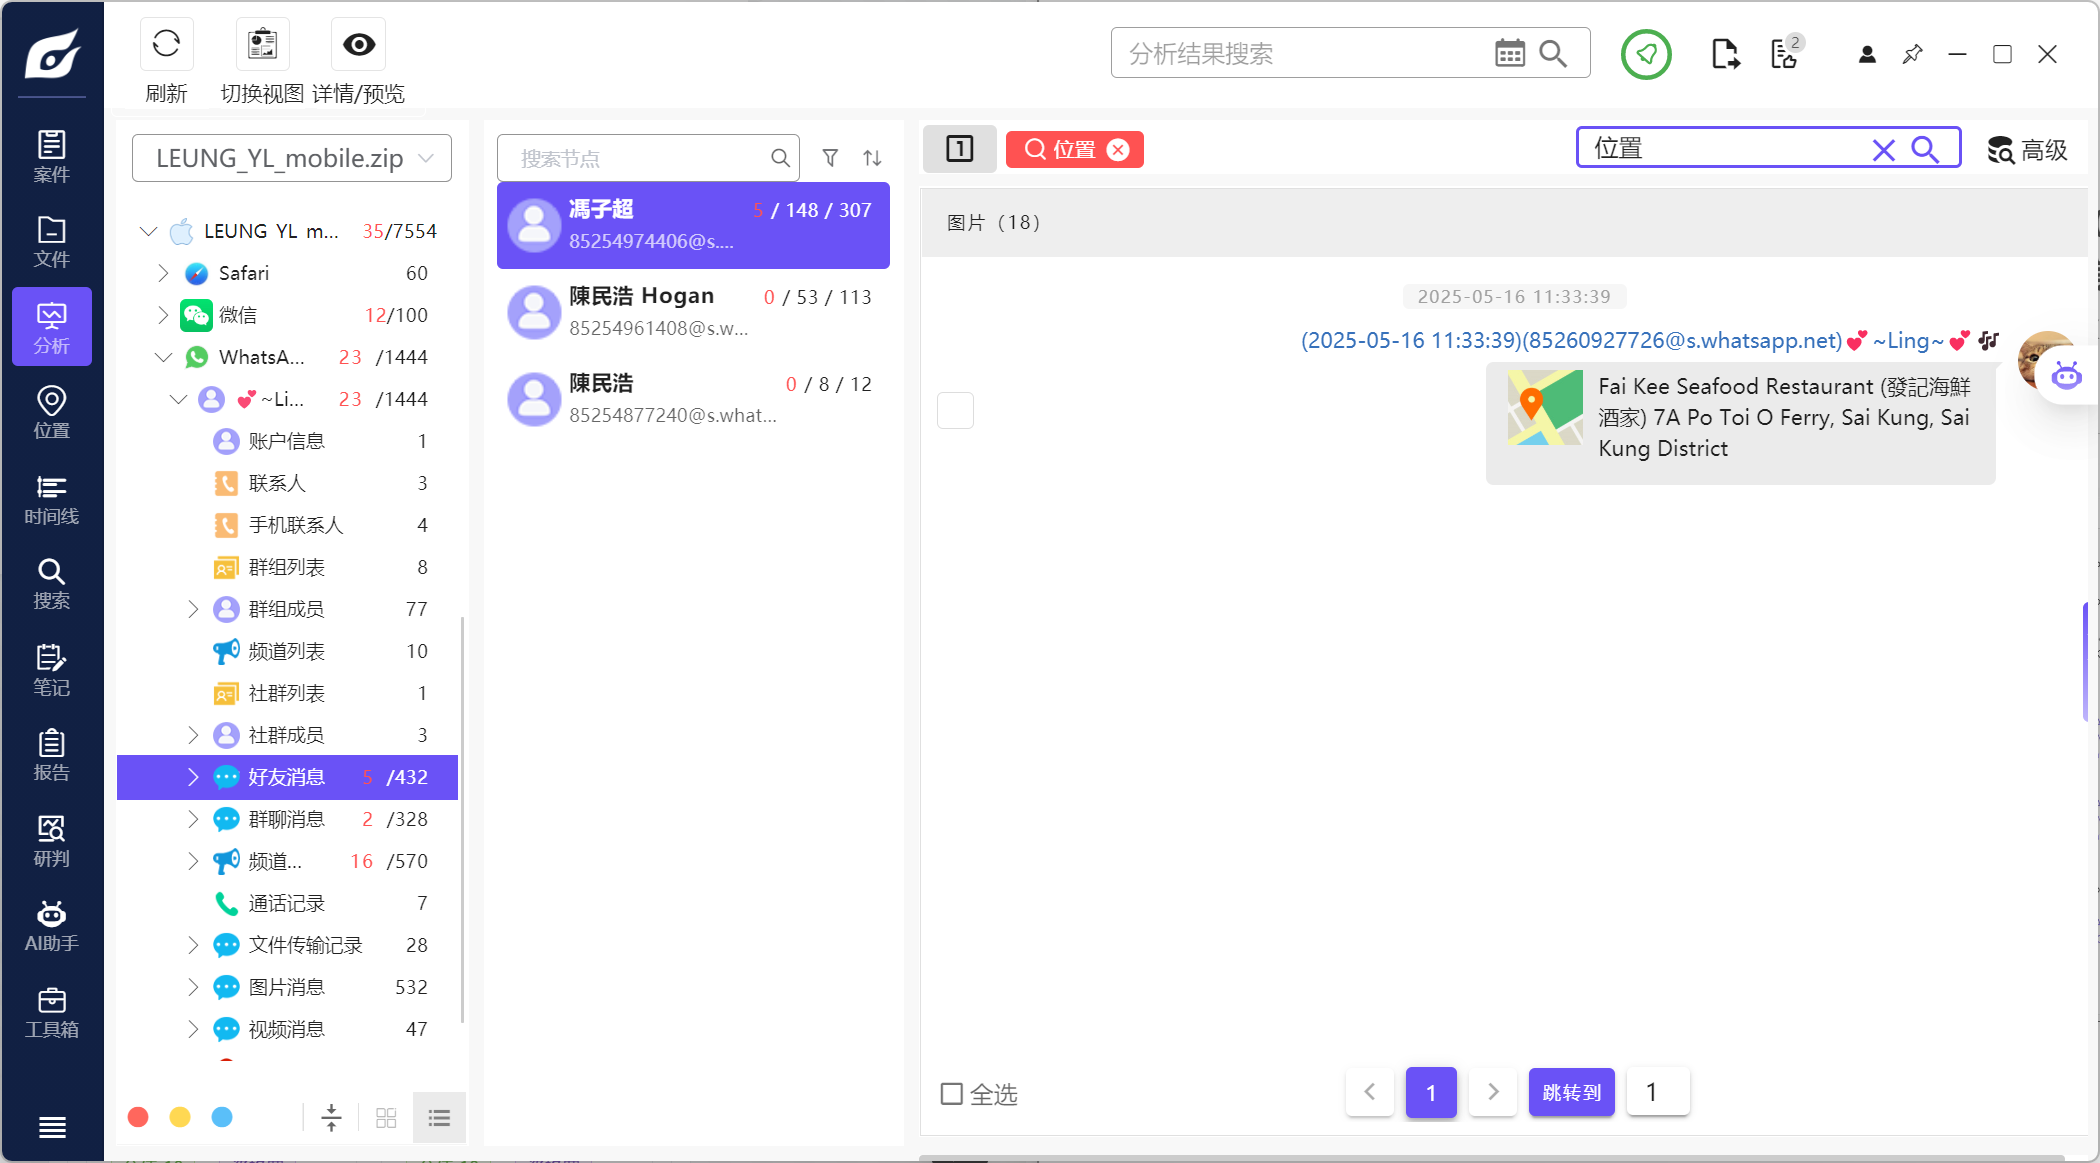This screenshot has height=1163, width=2100.
Task: Open the LEUNG_YL_mobile.zip dropdown
Action: [x=292, y=158]
